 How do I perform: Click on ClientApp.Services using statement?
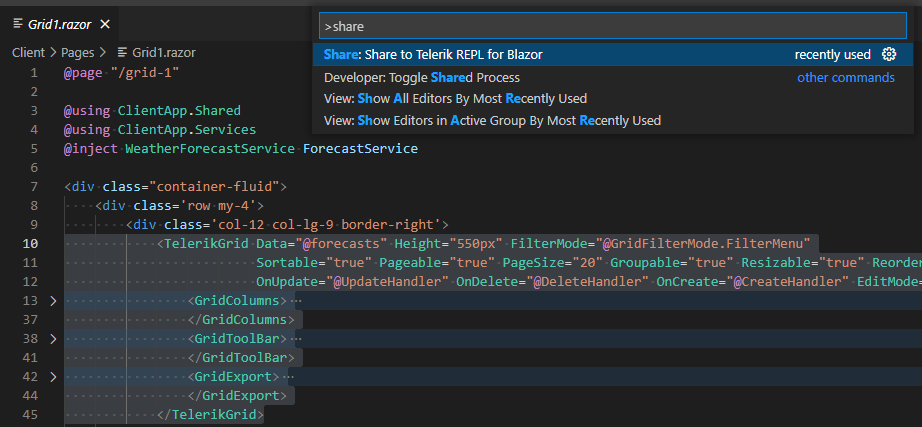tap(187, 130)
